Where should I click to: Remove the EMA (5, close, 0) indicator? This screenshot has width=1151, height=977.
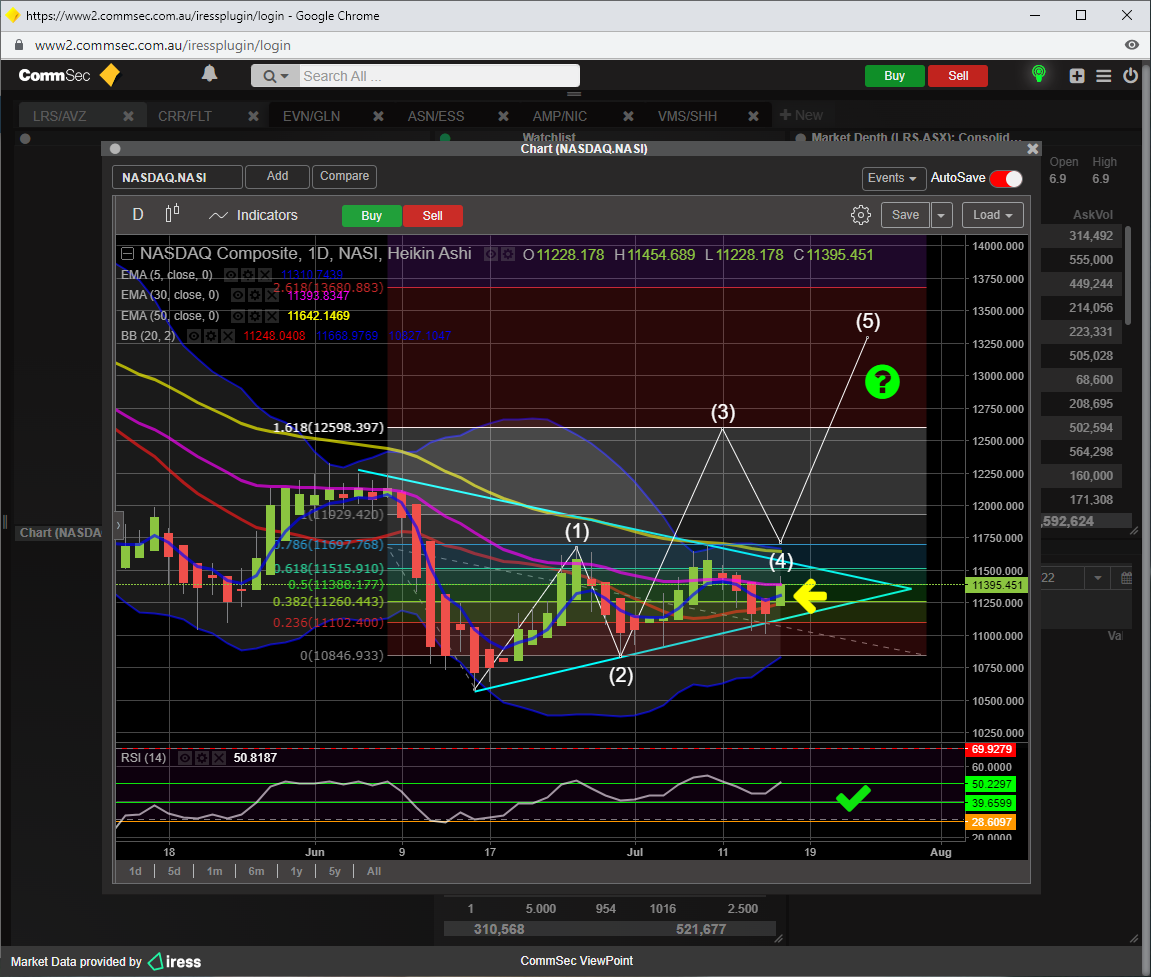click(x=264, y=274)
